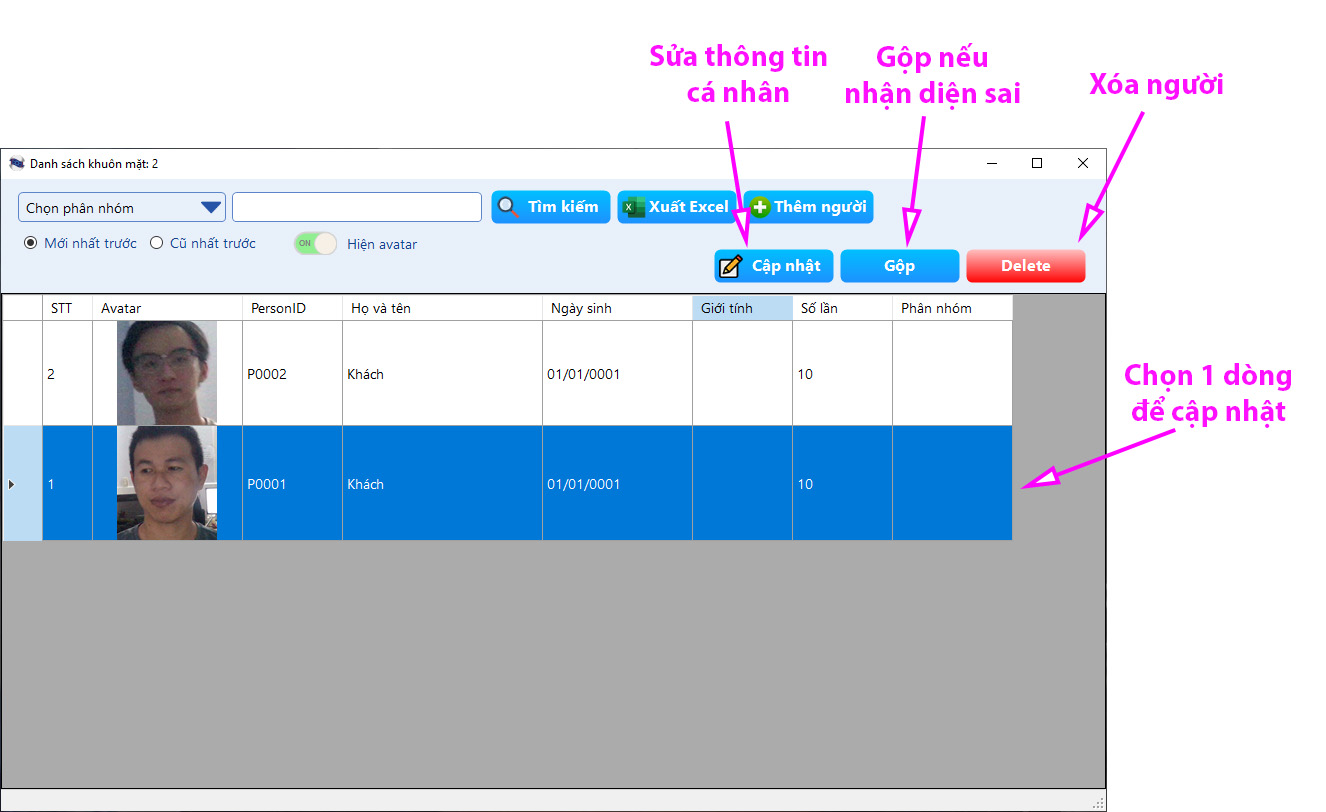Sort by the Giới tính column header
The width and height of the screenshot is (1326, 812).
pyautogui.click(x=741, y=308)
